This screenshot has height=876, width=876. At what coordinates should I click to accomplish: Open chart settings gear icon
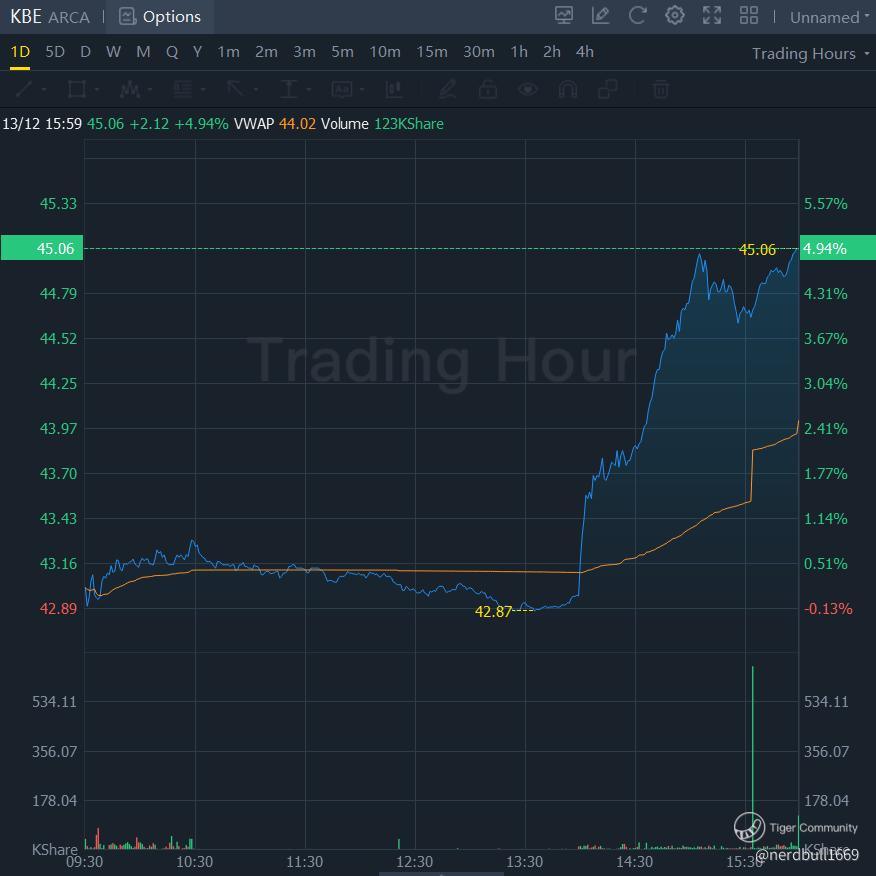coord(674,16)
